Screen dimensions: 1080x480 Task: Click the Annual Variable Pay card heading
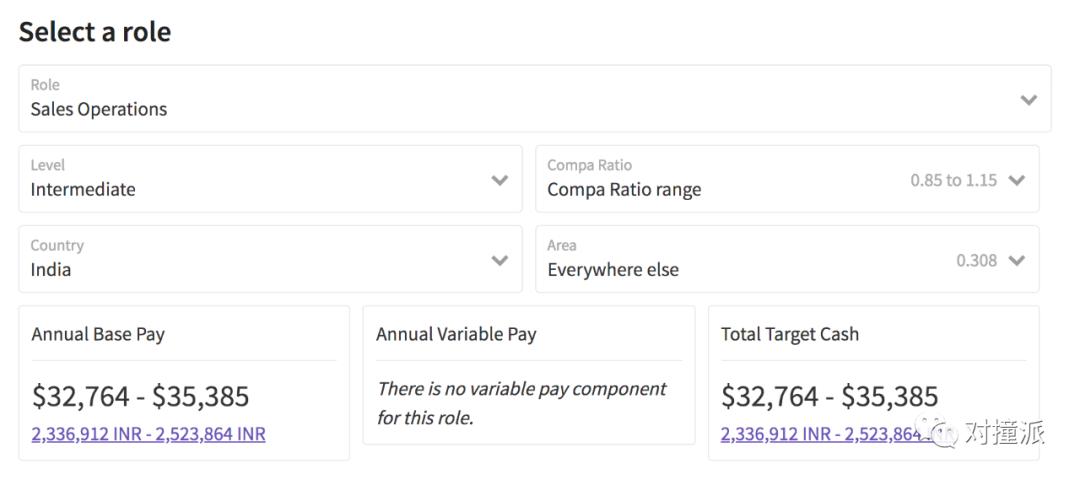(456, 335)
